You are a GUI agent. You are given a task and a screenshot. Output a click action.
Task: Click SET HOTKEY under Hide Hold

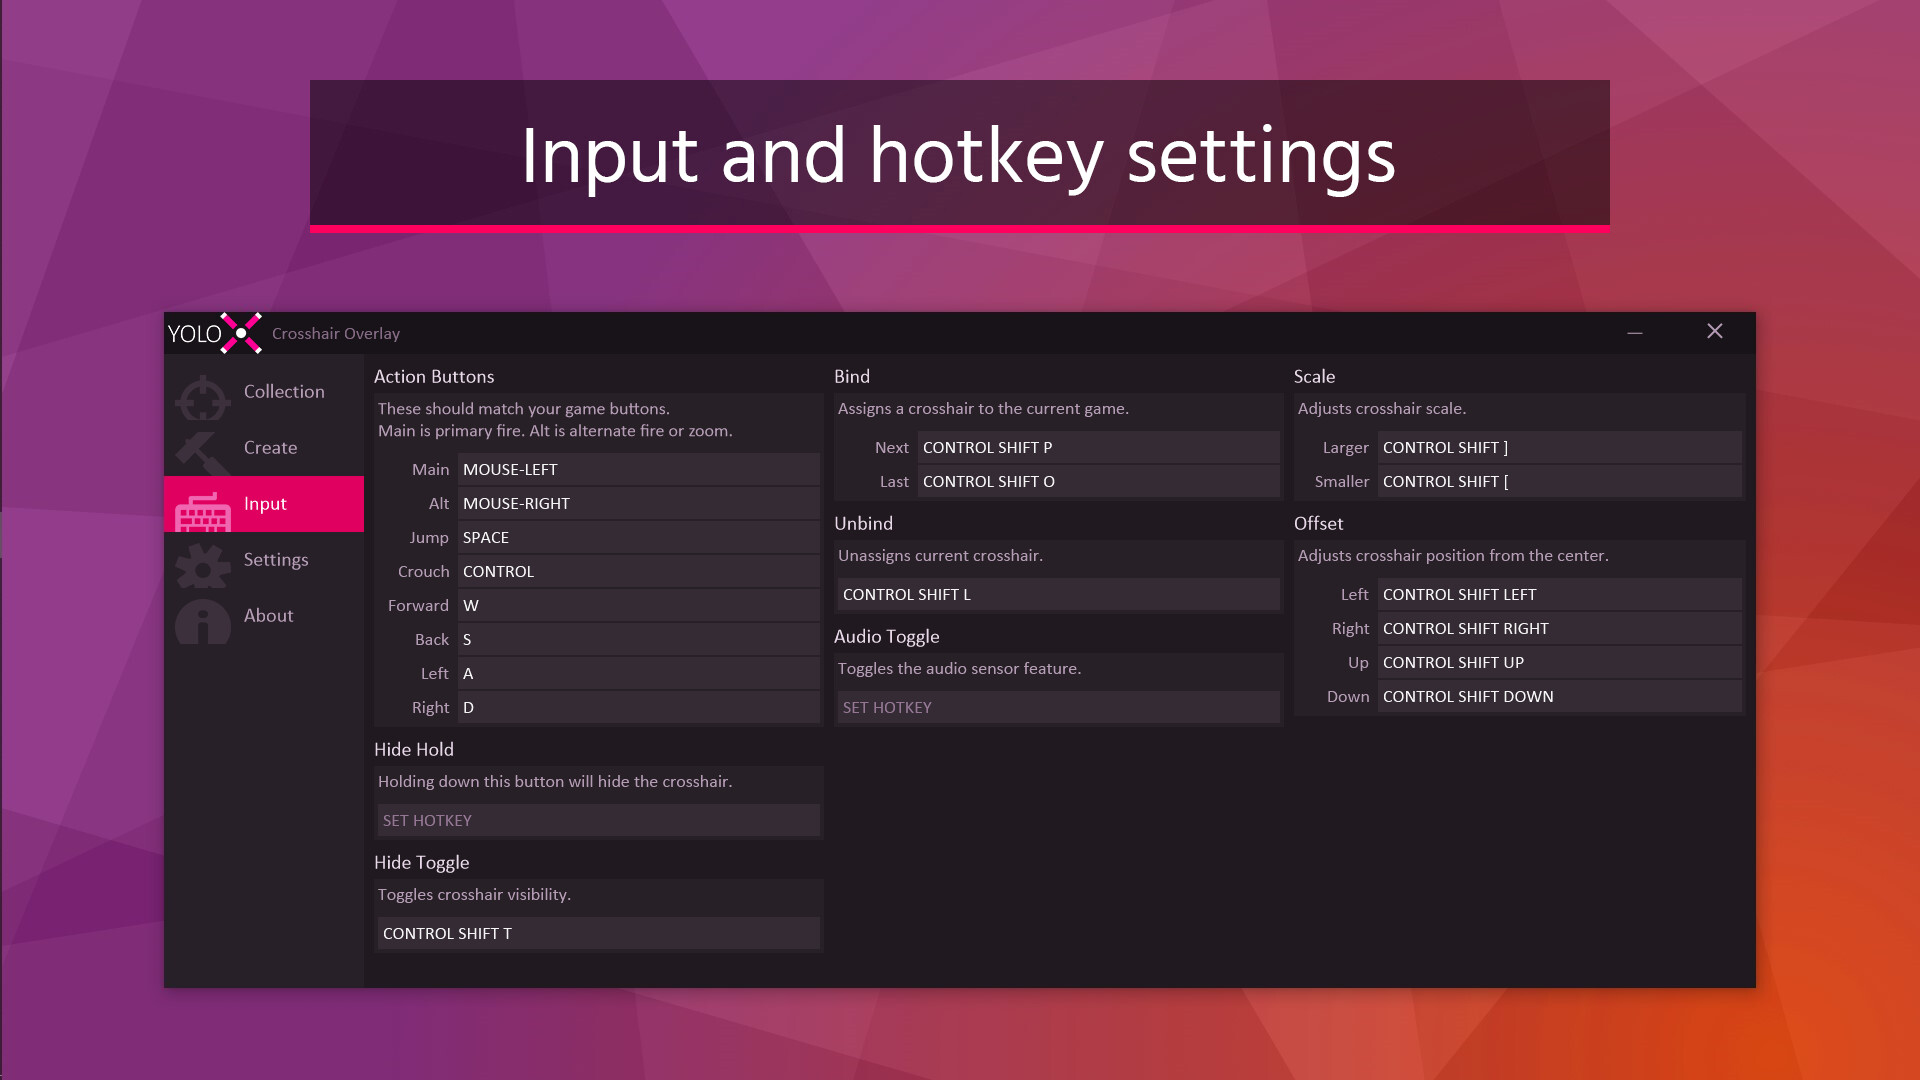597,820
